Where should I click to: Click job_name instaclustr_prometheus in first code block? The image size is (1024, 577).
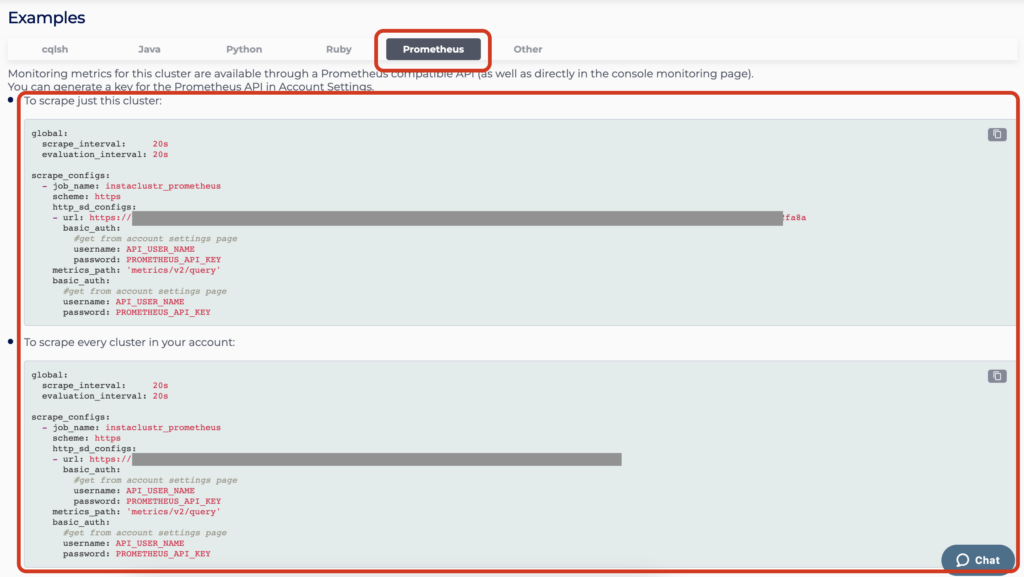[163, 186]
